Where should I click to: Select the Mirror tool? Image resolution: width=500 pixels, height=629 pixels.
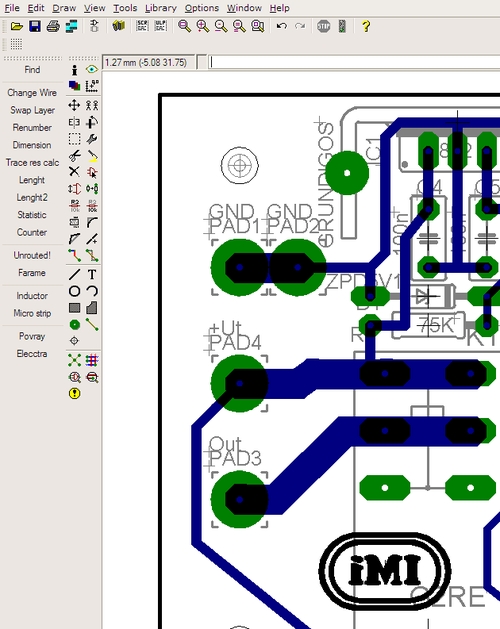pyautogui.click(x=74, y=122)
